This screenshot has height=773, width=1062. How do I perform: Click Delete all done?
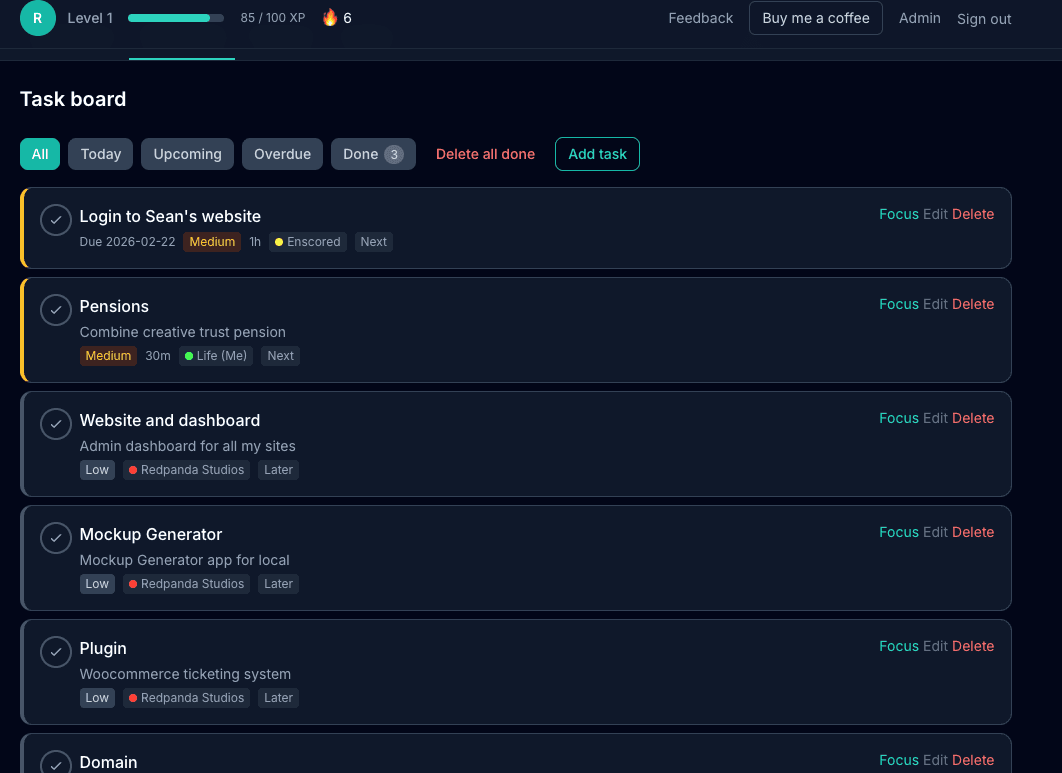tap(485, 154)
